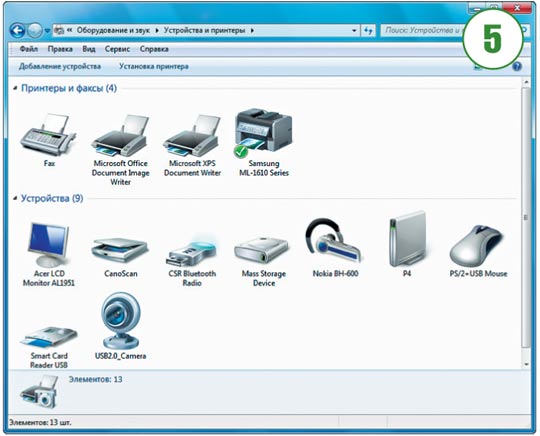Click the Устройства (9) group header
This screenshot has height=436, width=540.
pos(52,198)
